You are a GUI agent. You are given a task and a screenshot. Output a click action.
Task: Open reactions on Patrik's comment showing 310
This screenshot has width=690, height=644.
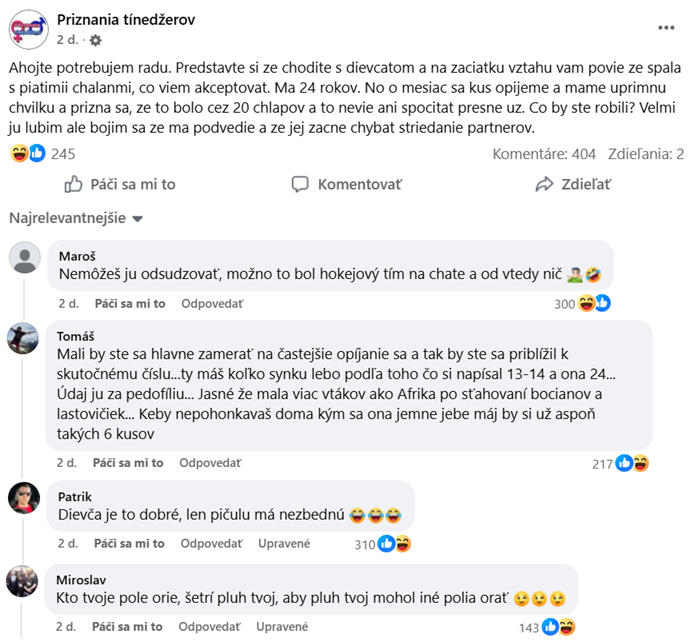394,544
